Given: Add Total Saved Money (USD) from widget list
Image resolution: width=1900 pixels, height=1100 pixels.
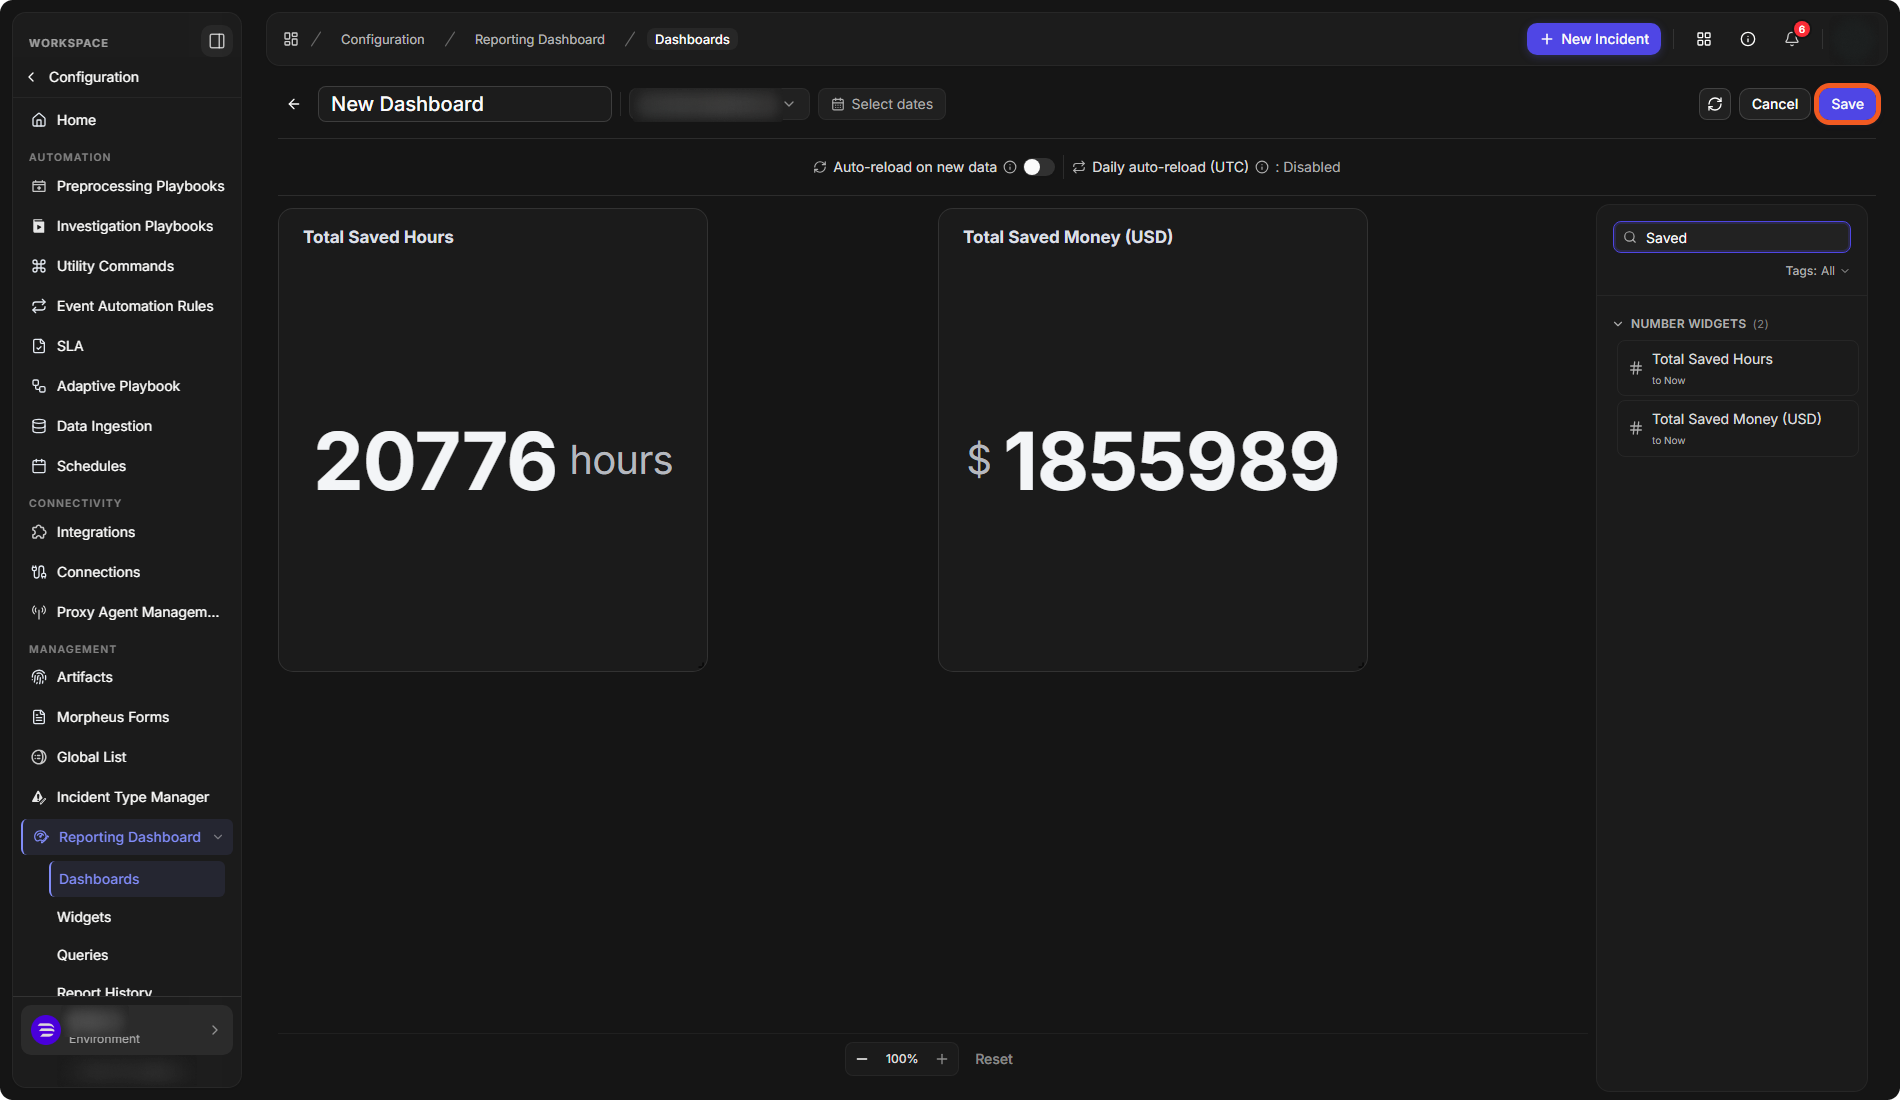Looking at the screenshot, I should coord(1738,428).
